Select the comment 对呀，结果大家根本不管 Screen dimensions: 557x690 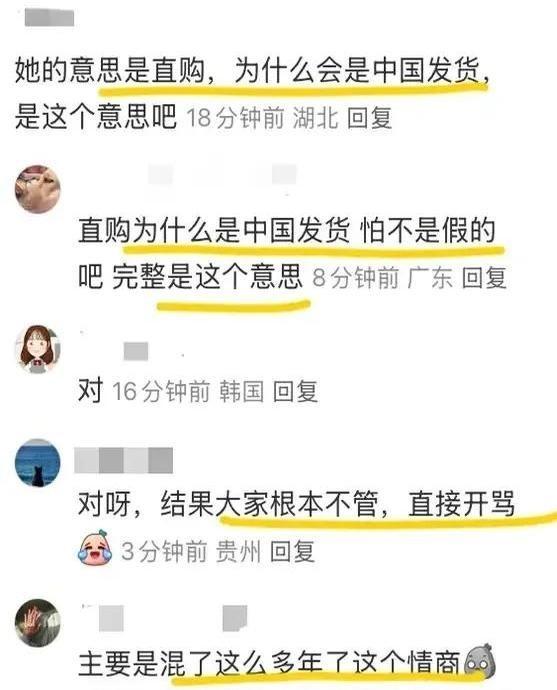pos(228,503)
